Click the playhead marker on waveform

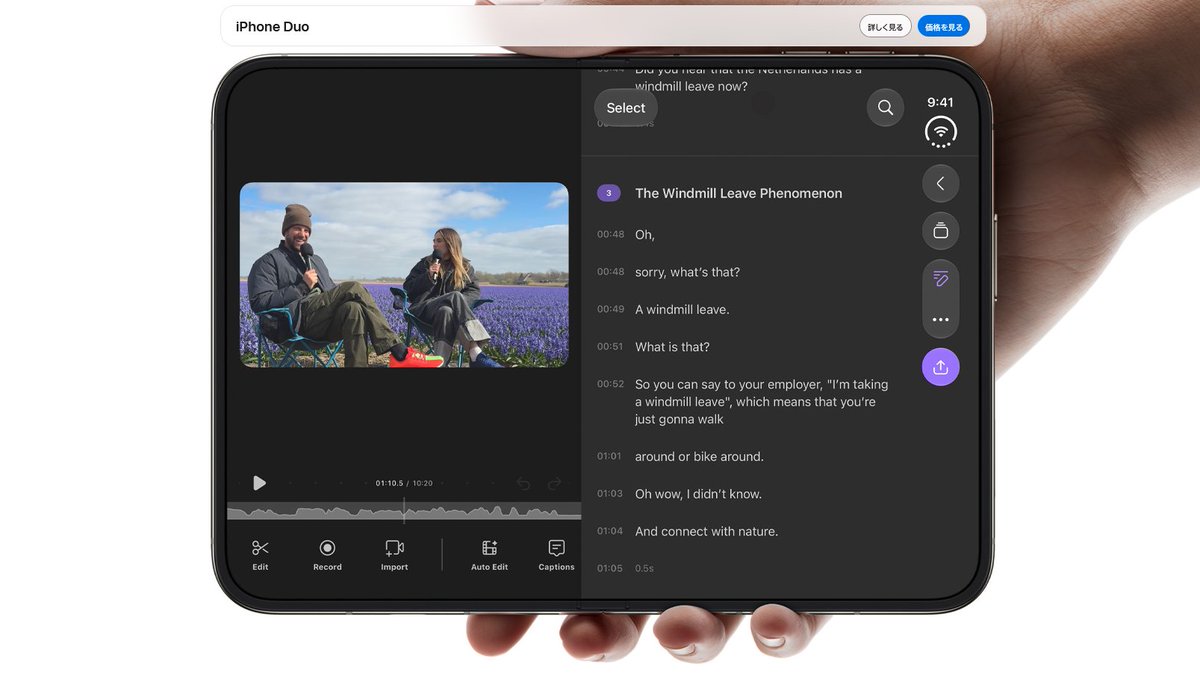404,510
